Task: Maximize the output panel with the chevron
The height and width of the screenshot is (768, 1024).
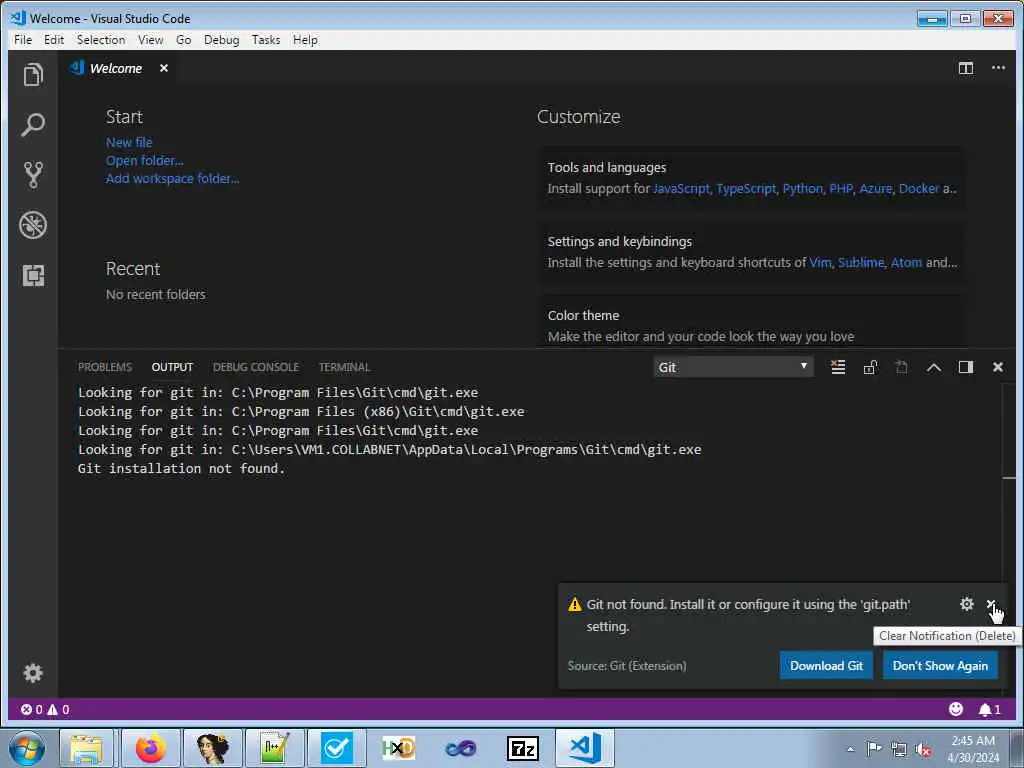Action: pos(933,367)
